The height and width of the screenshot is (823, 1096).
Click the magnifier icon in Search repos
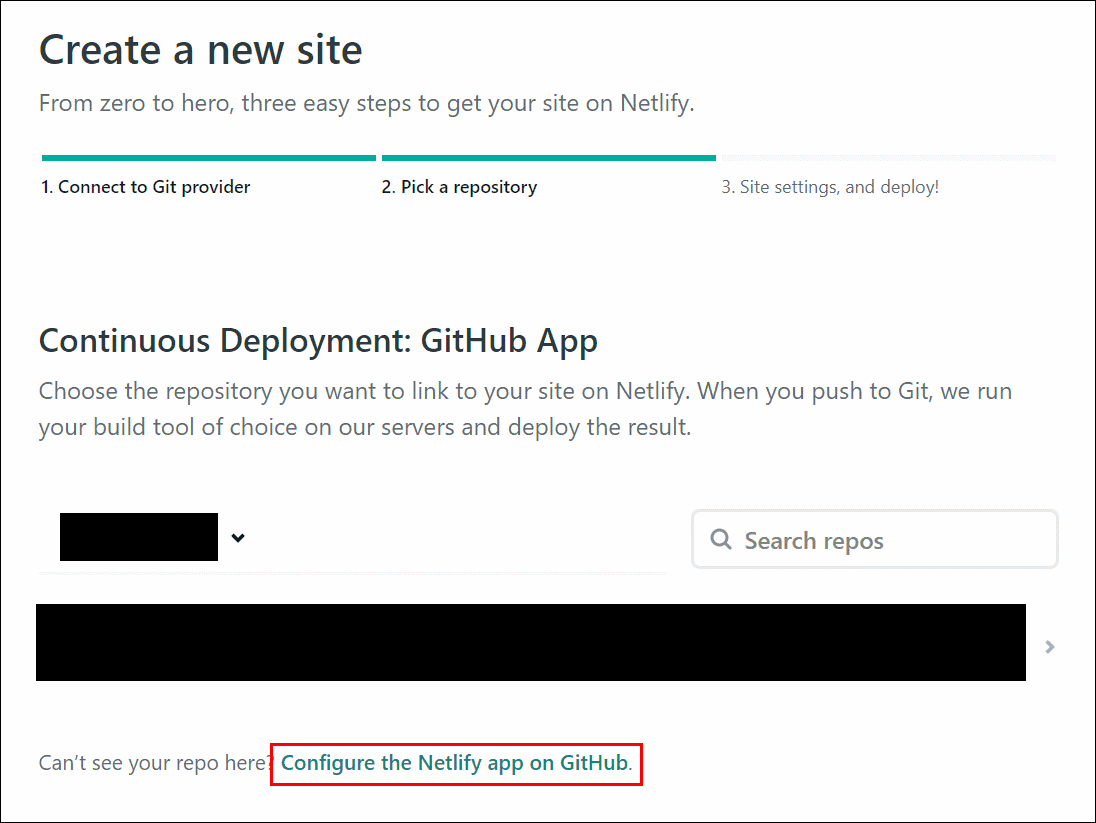point(721,539)
